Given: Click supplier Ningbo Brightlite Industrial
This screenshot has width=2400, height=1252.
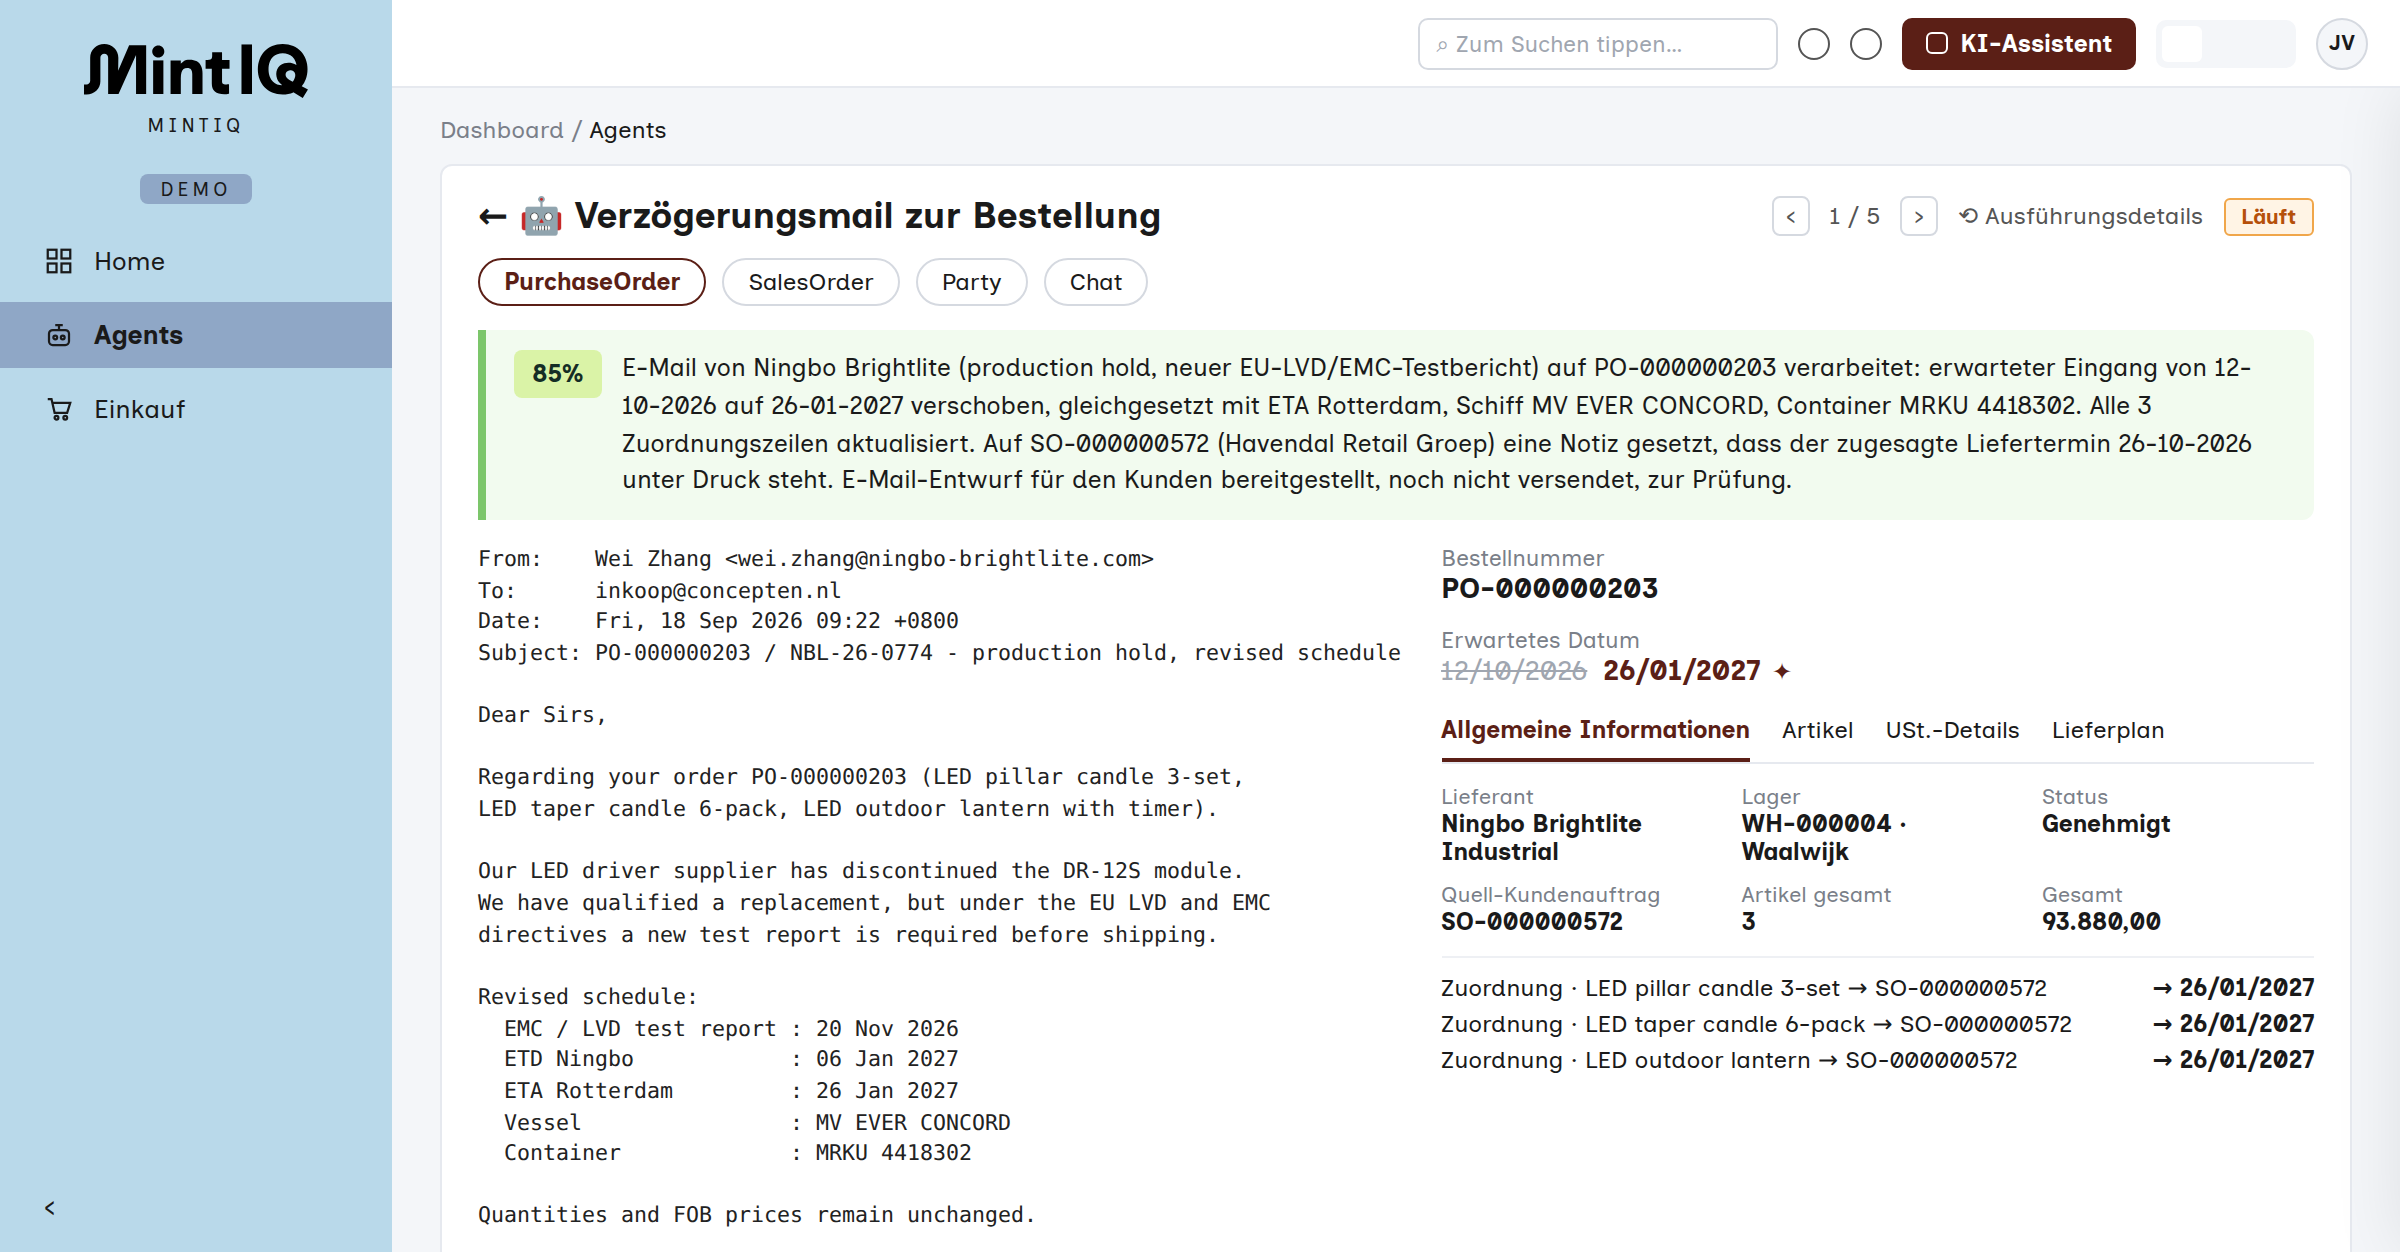Looking at the screenshot, I should (x=1541, y=837).
